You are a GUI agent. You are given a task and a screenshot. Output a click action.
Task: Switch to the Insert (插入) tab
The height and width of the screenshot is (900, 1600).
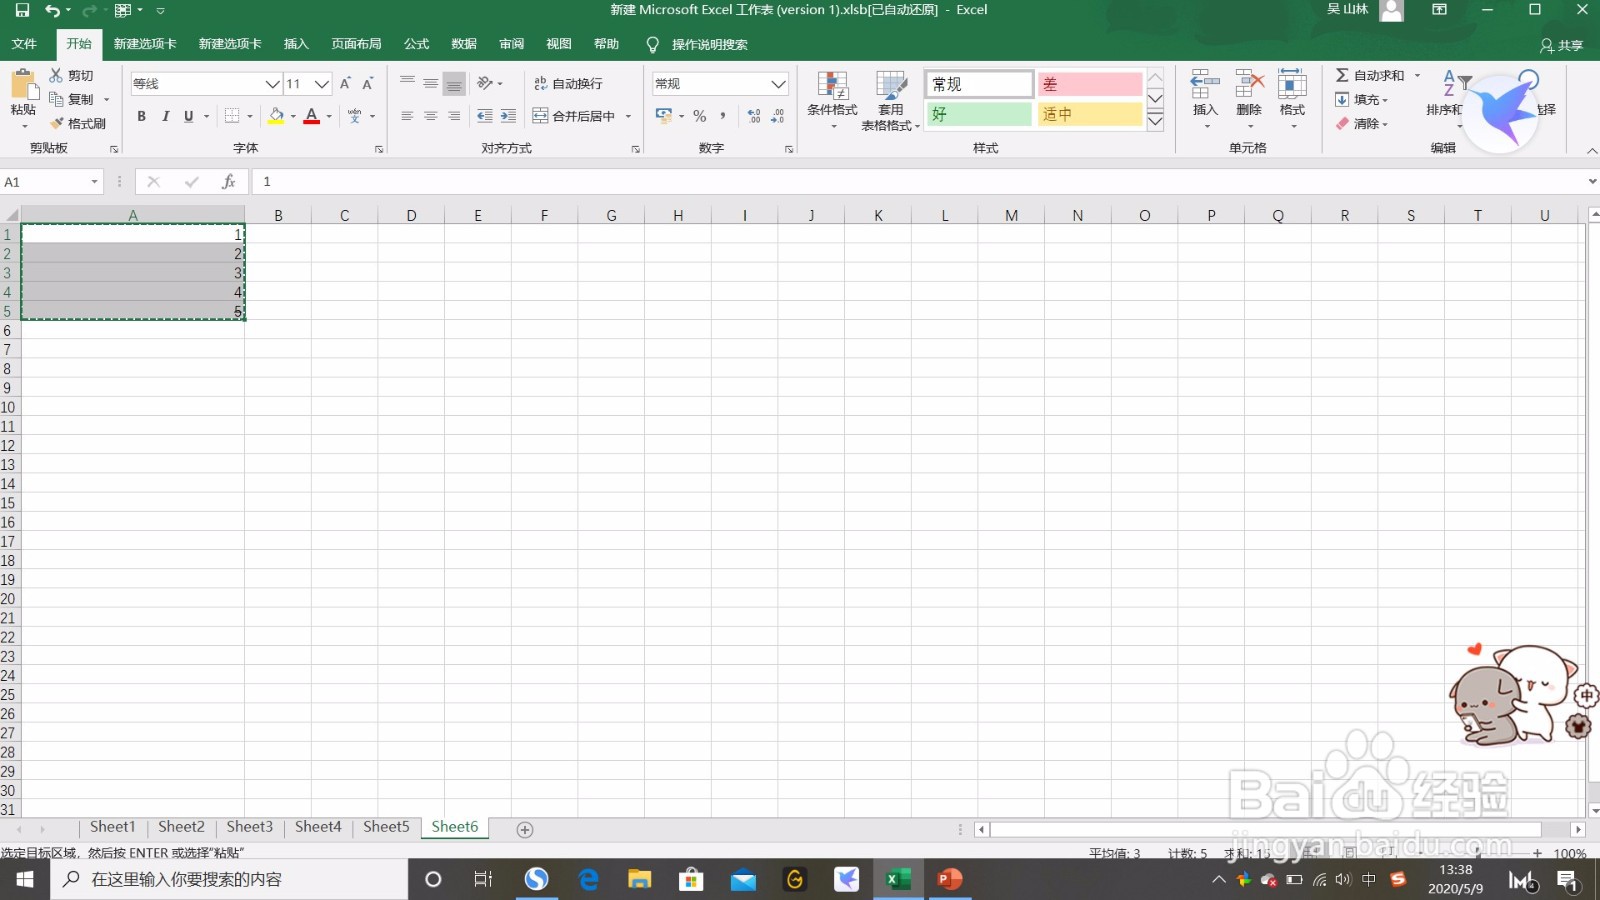[x=296, y=44]
